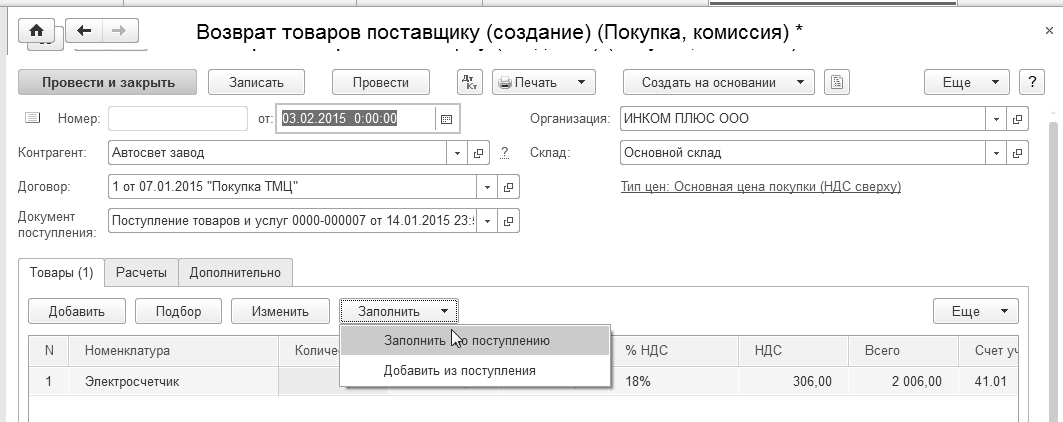Click the open icon for Организация
1063x422 pixels.
1018,119
